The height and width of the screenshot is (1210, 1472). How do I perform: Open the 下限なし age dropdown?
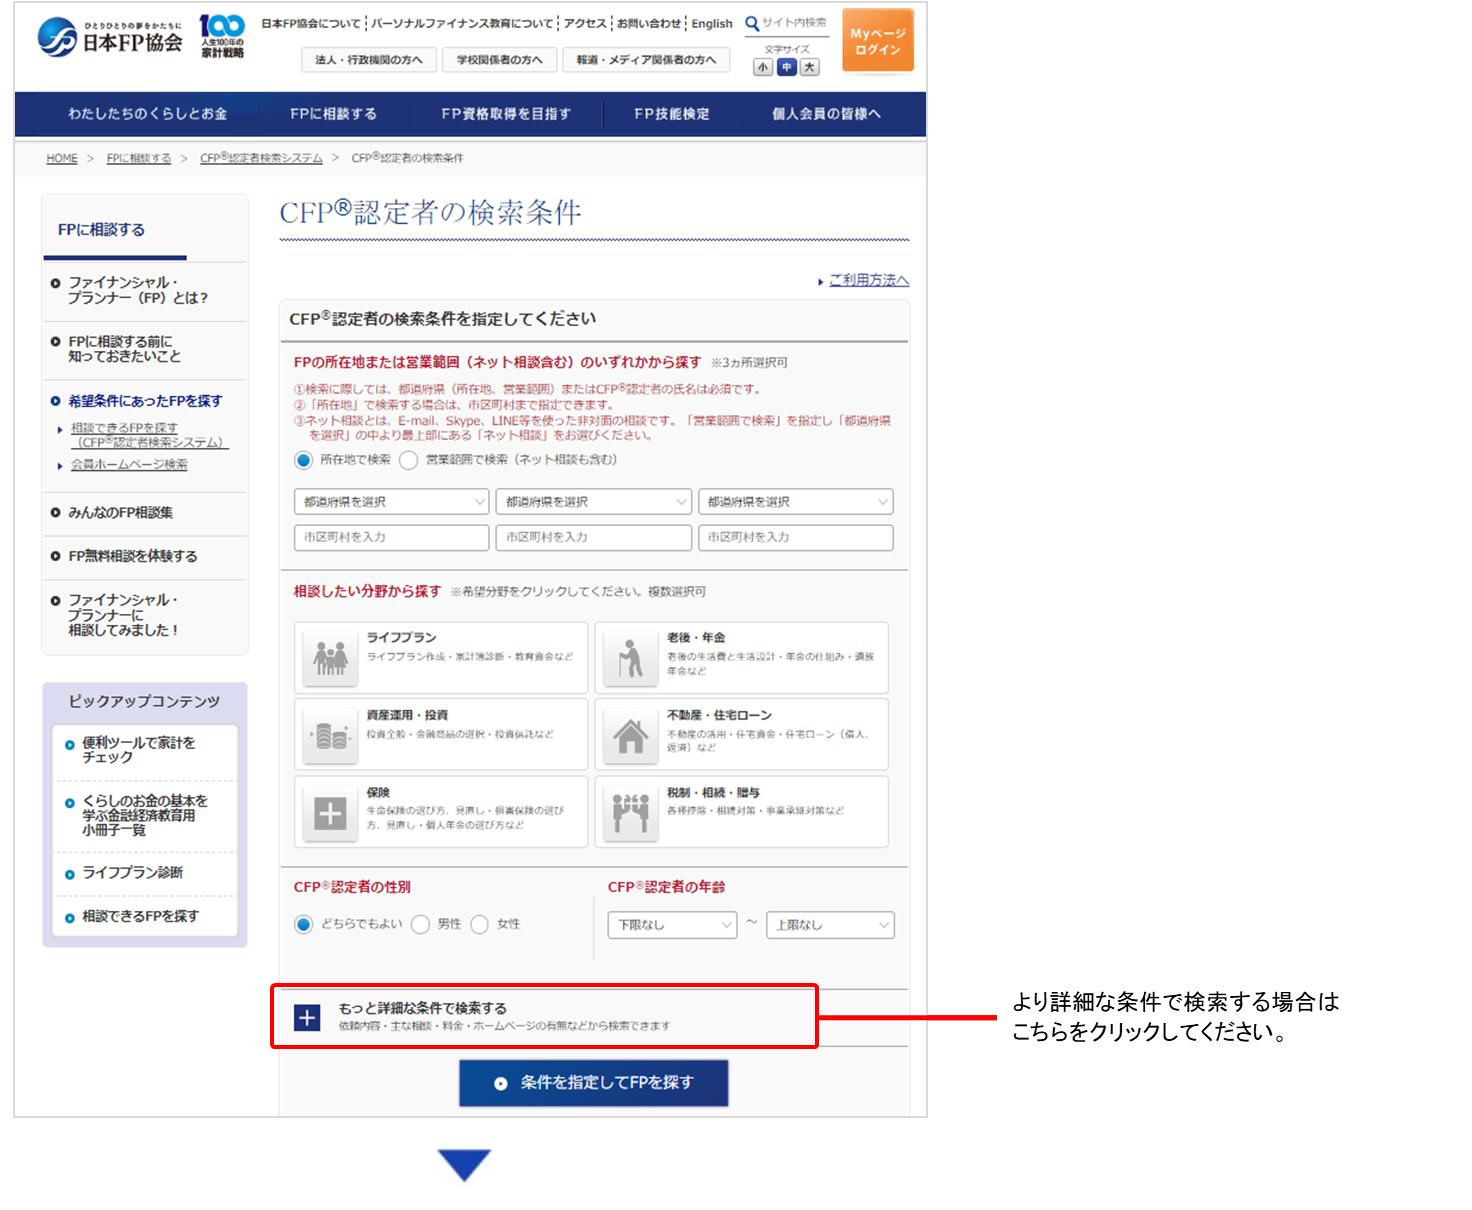click(671, 925)
